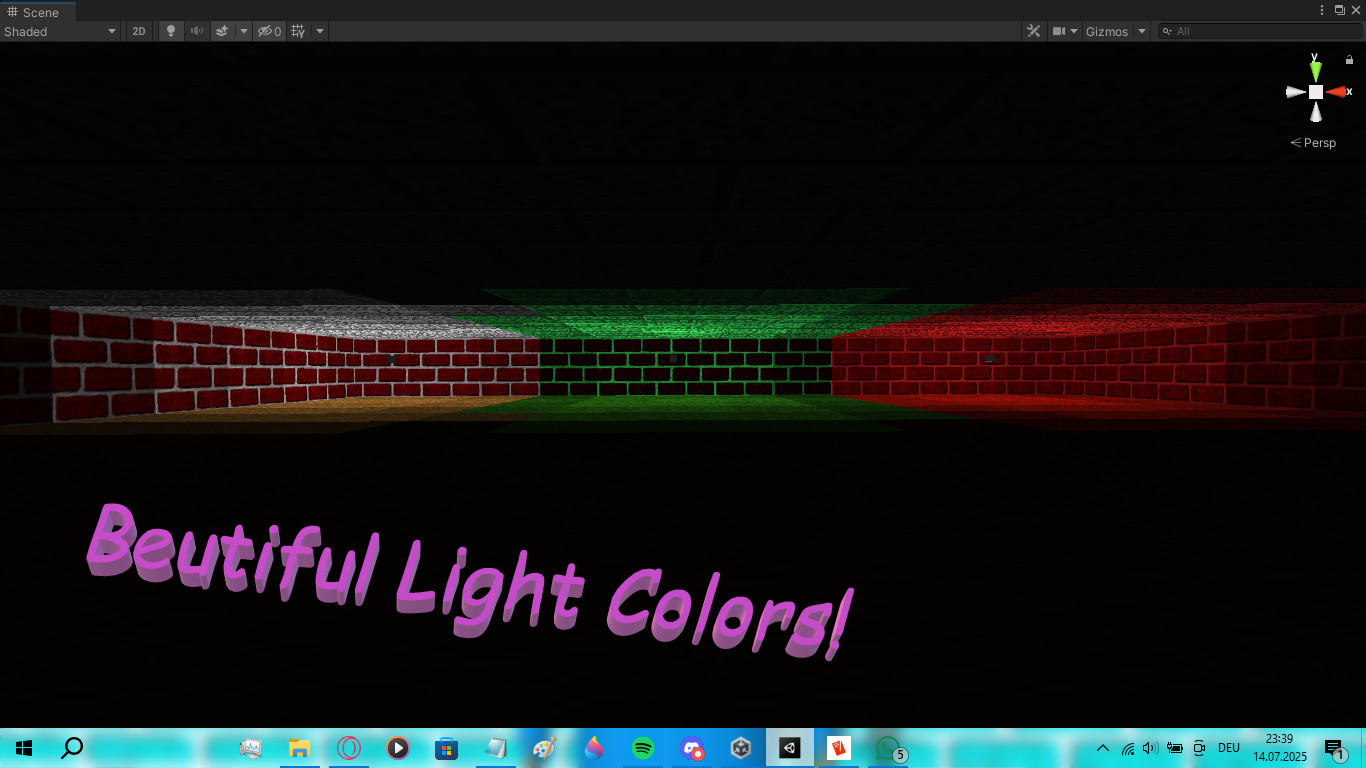Open Discord from the taskbar

click(691, 747)
